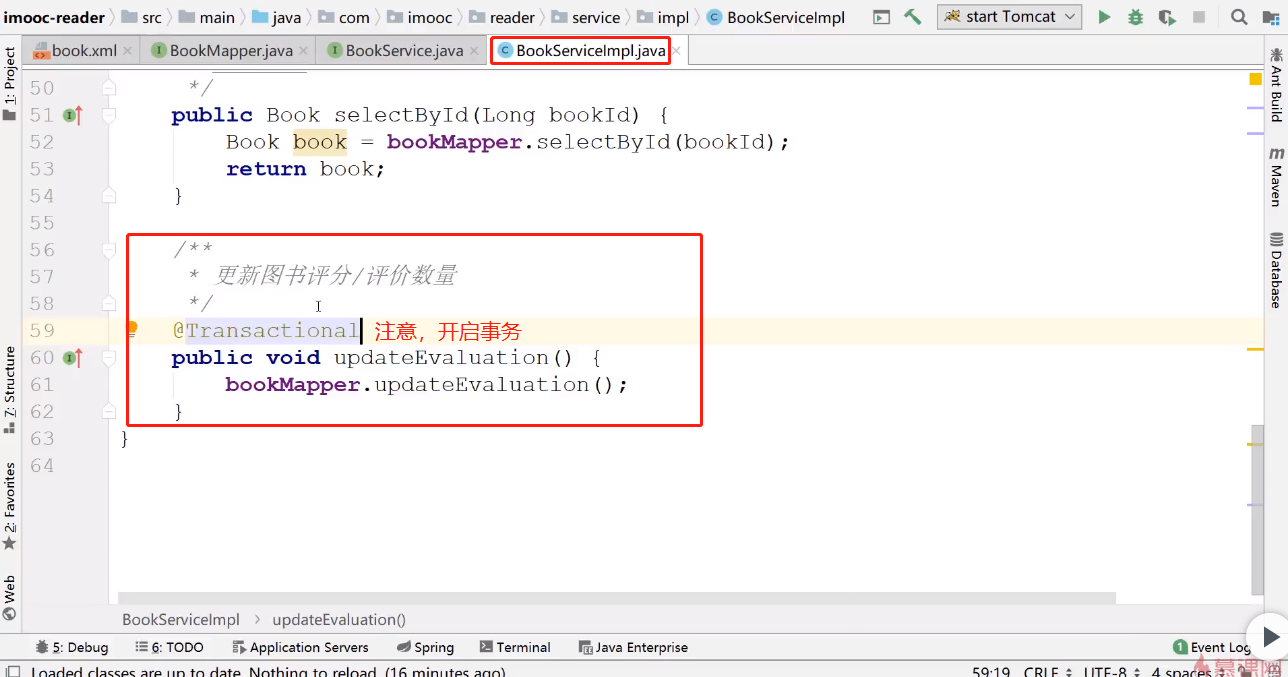1288x677 pixels.
Task: Collapse the Javadoc comment fold at line 56
Action: (x=109, y=249)
